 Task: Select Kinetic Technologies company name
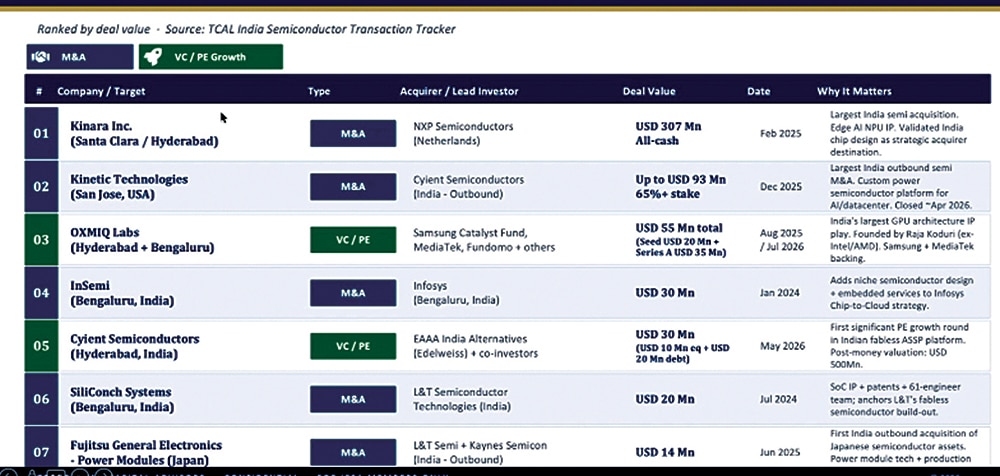pos(129,179)
